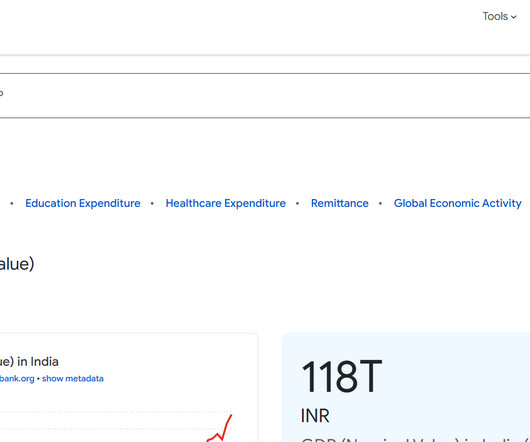
Task: Click the section heading ending 'alue)'
Action: (17, 264)
